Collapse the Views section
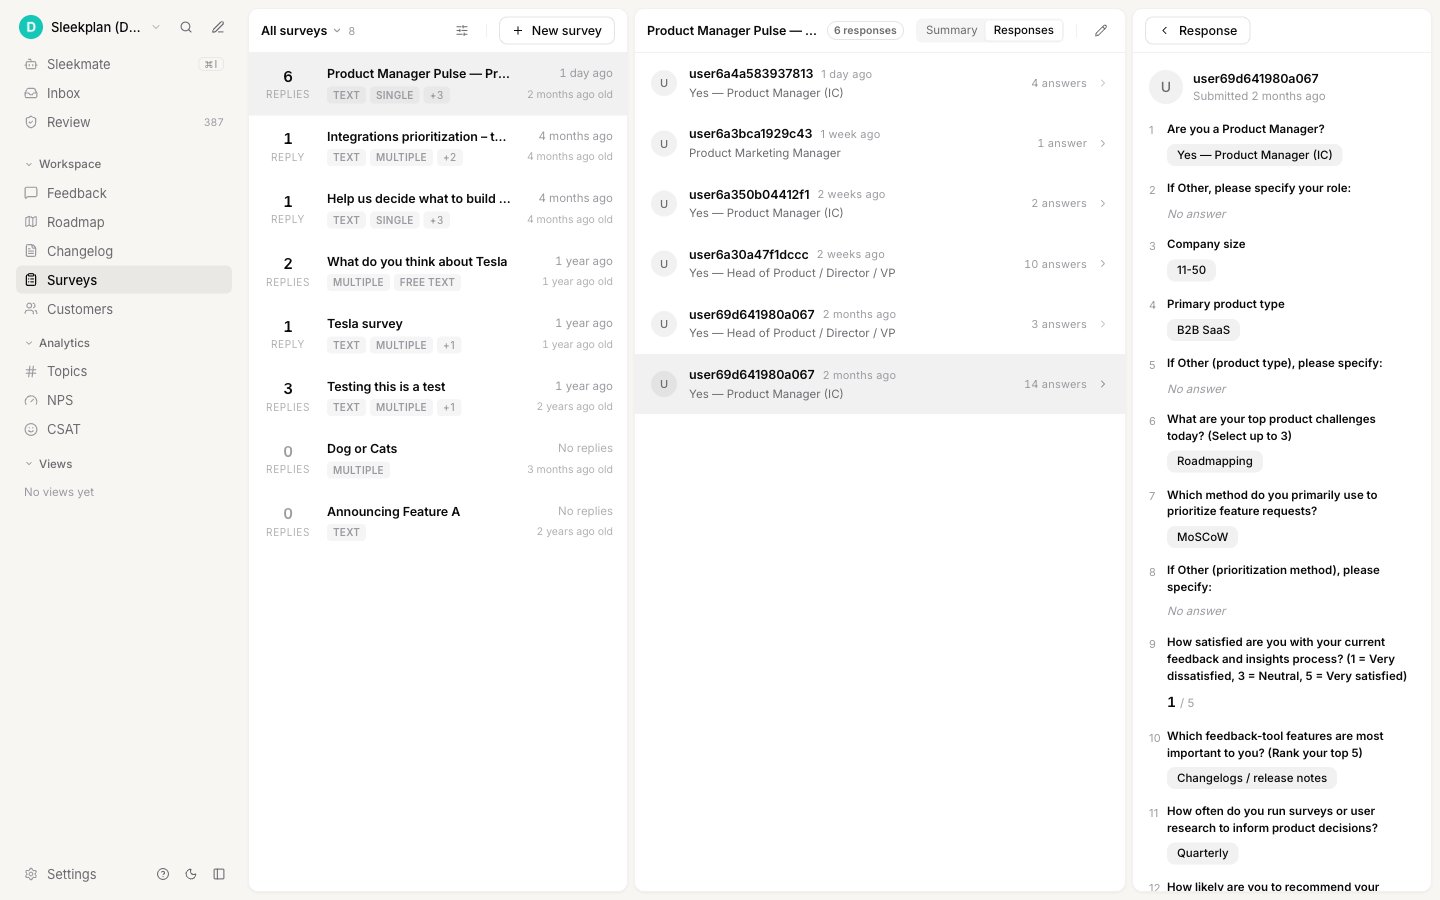The image size is (1440, 900). [x=48, y=464]
